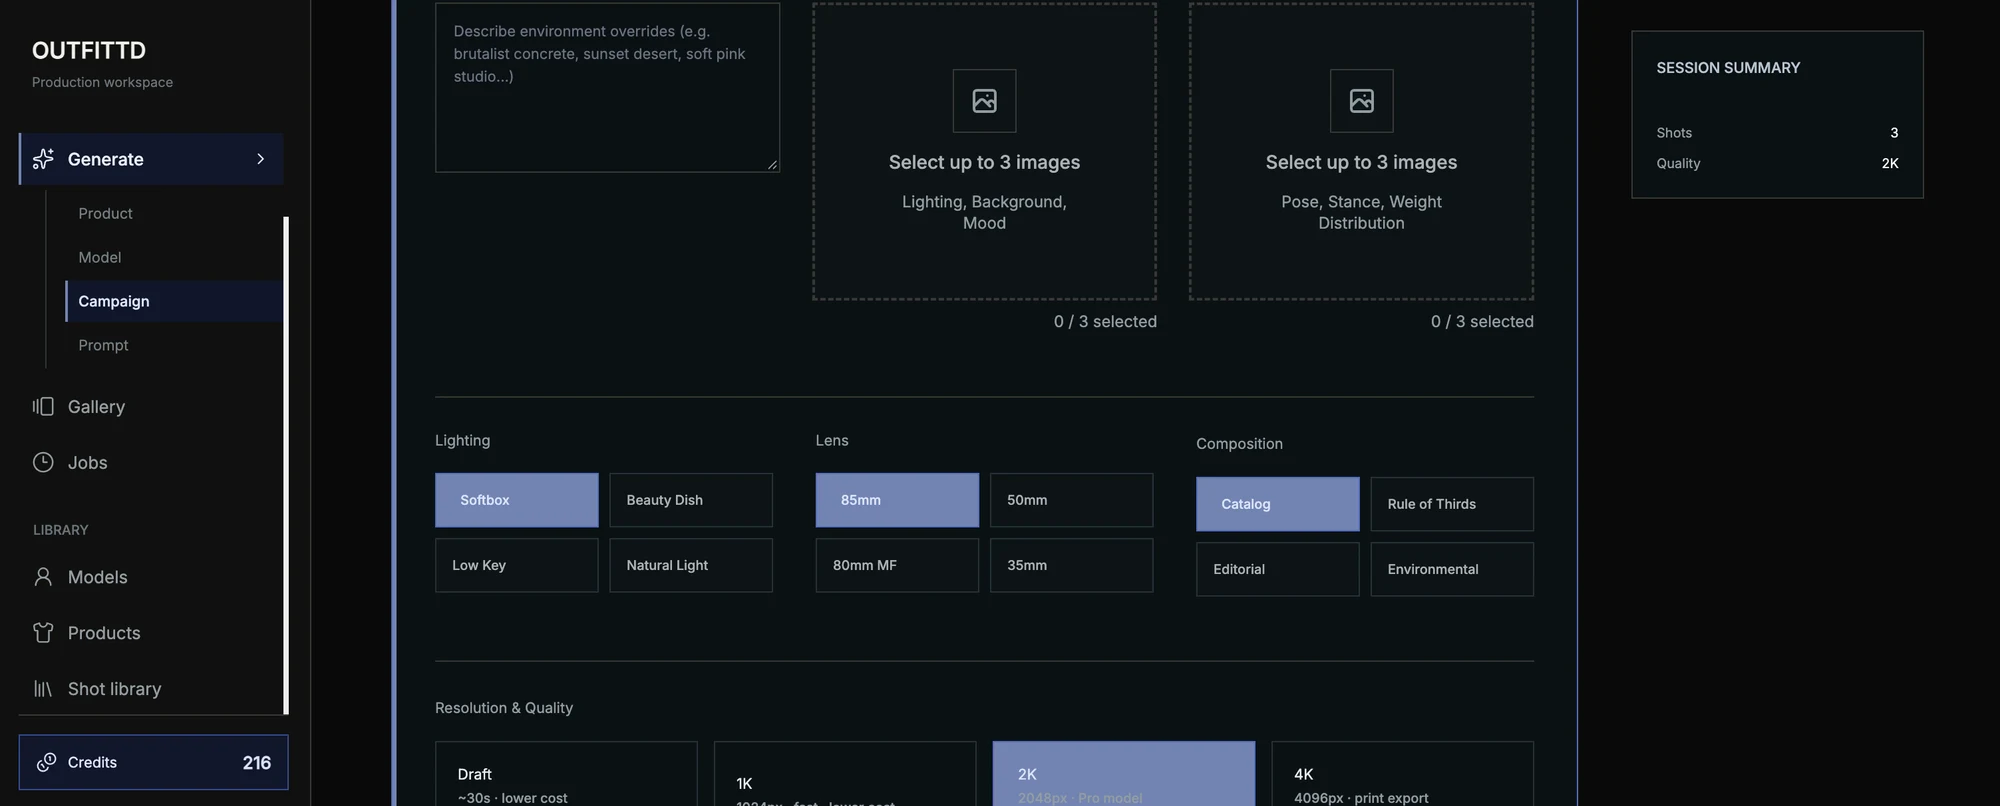Click the sidebar vertical scrollbar
Screen dimensions: 2000x806
coord(286,465)
